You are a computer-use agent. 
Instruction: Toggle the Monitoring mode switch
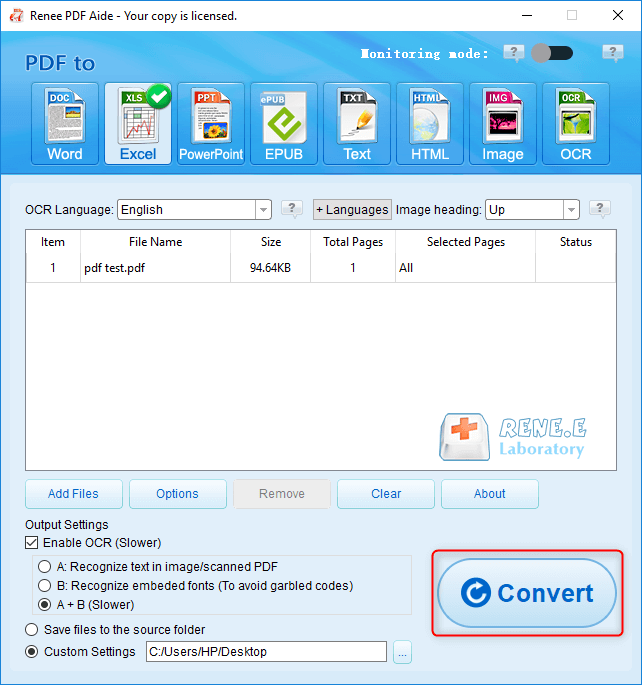pos(552,53)
